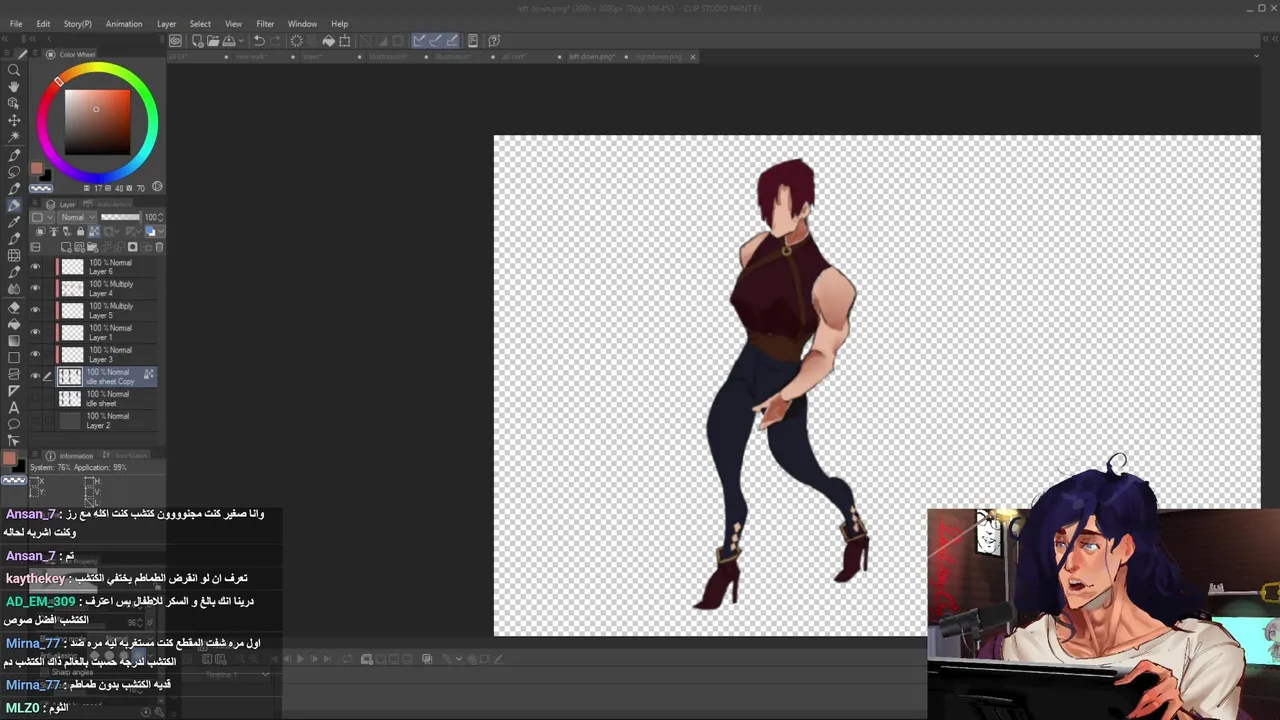Open the Normal blending mode dropdown
The width and height of the screenshot is (1280, 720).
coord(78,217)
